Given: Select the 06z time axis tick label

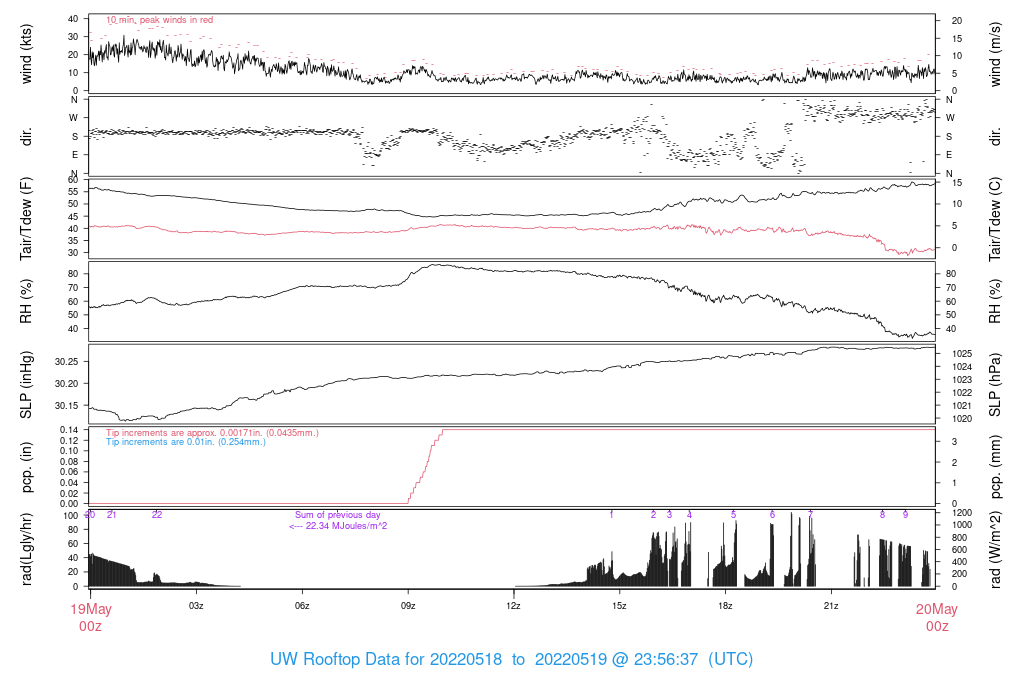Looking at the screenshot, I should point(302,606).
